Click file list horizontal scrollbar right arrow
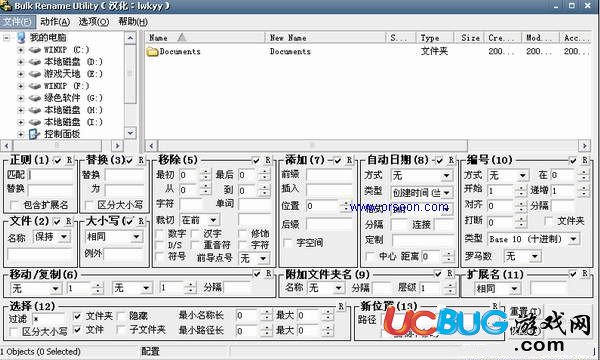Screen dimensions: 600x360 584,146
